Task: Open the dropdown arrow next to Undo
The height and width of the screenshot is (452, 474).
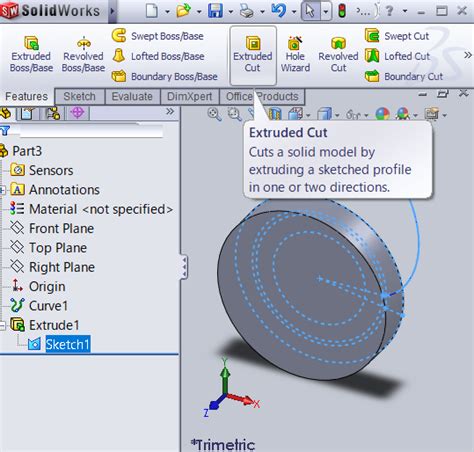Action: [x=294, y=12]
